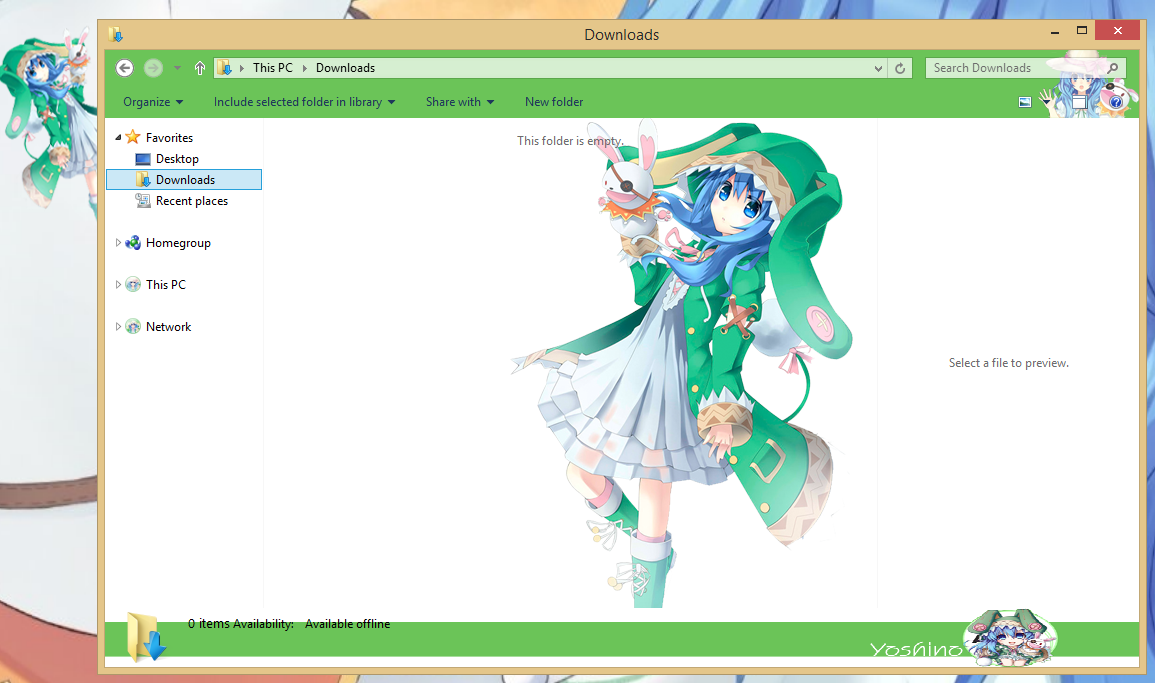Collapse the Favorites tree group
The height and width of the screenshot is (683, 1155).
point(118,138)
